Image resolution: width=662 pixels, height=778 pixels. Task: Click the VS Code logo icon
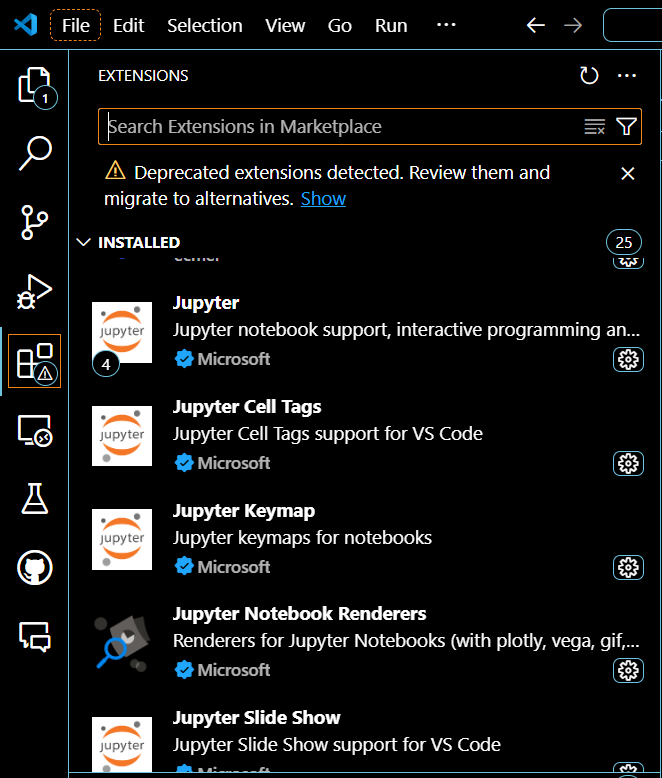pyautogui.click(x=26, y=25)
